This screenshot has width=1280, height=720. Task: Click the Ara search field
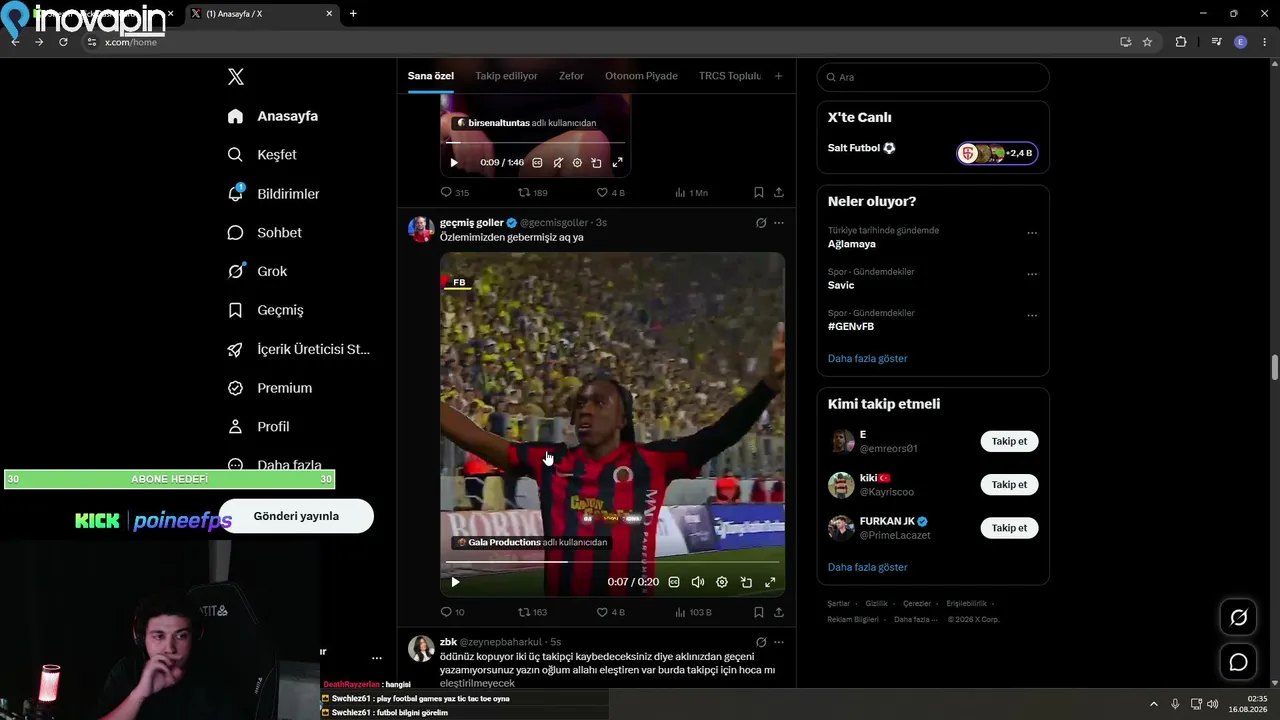[933, 77]
